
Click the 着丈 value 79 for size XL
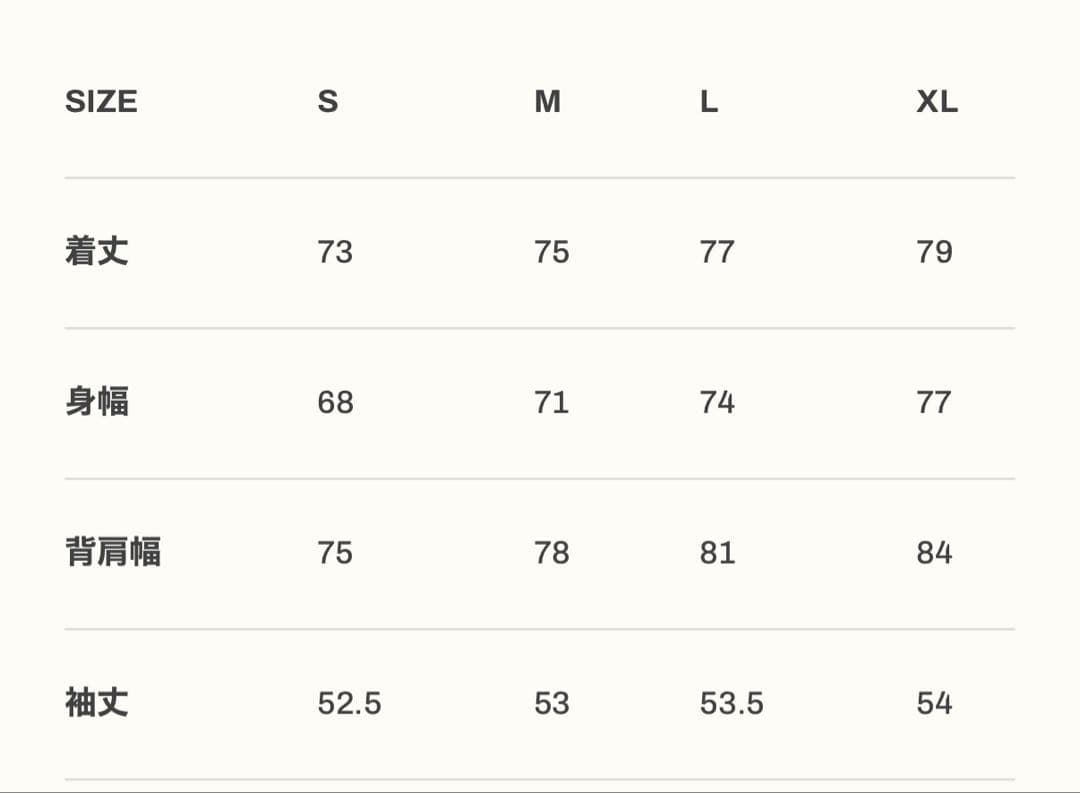pyautogui.click(x=934, y=252)
